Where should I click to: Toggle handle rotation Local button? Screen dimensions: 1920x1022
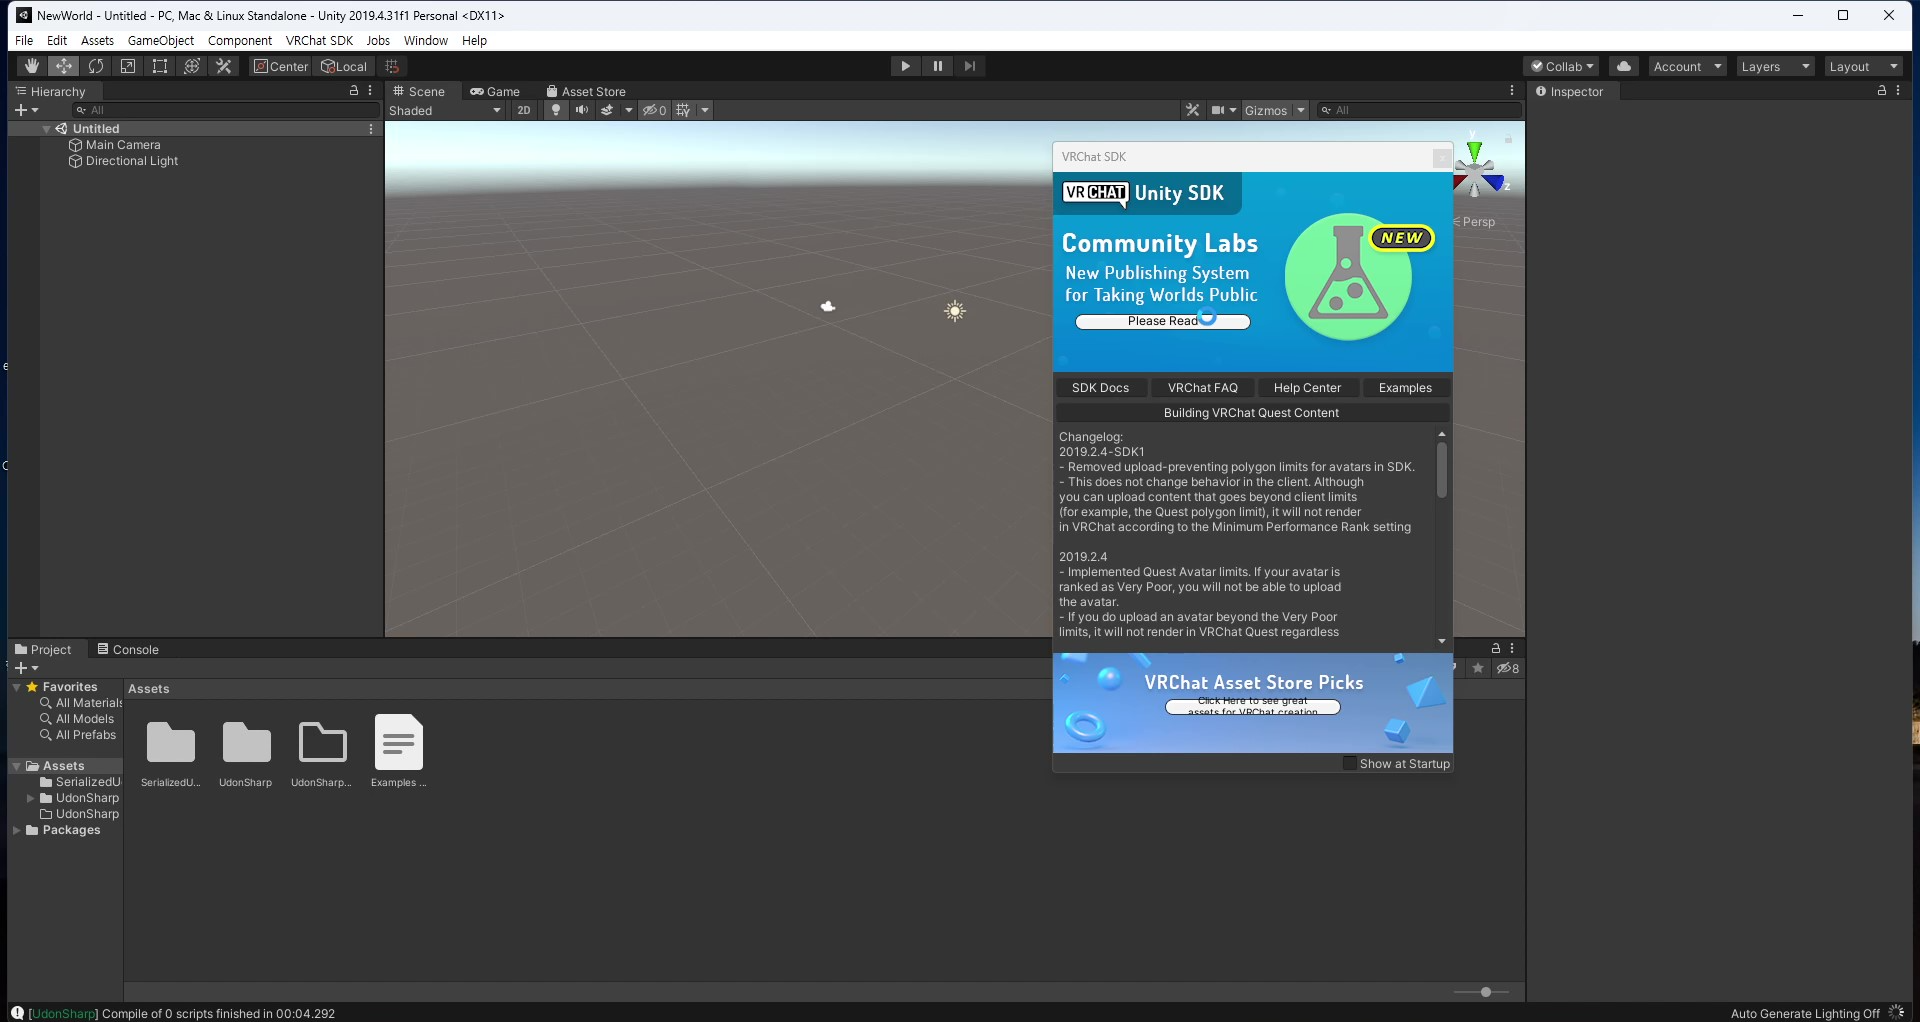(x=344, y=66)
